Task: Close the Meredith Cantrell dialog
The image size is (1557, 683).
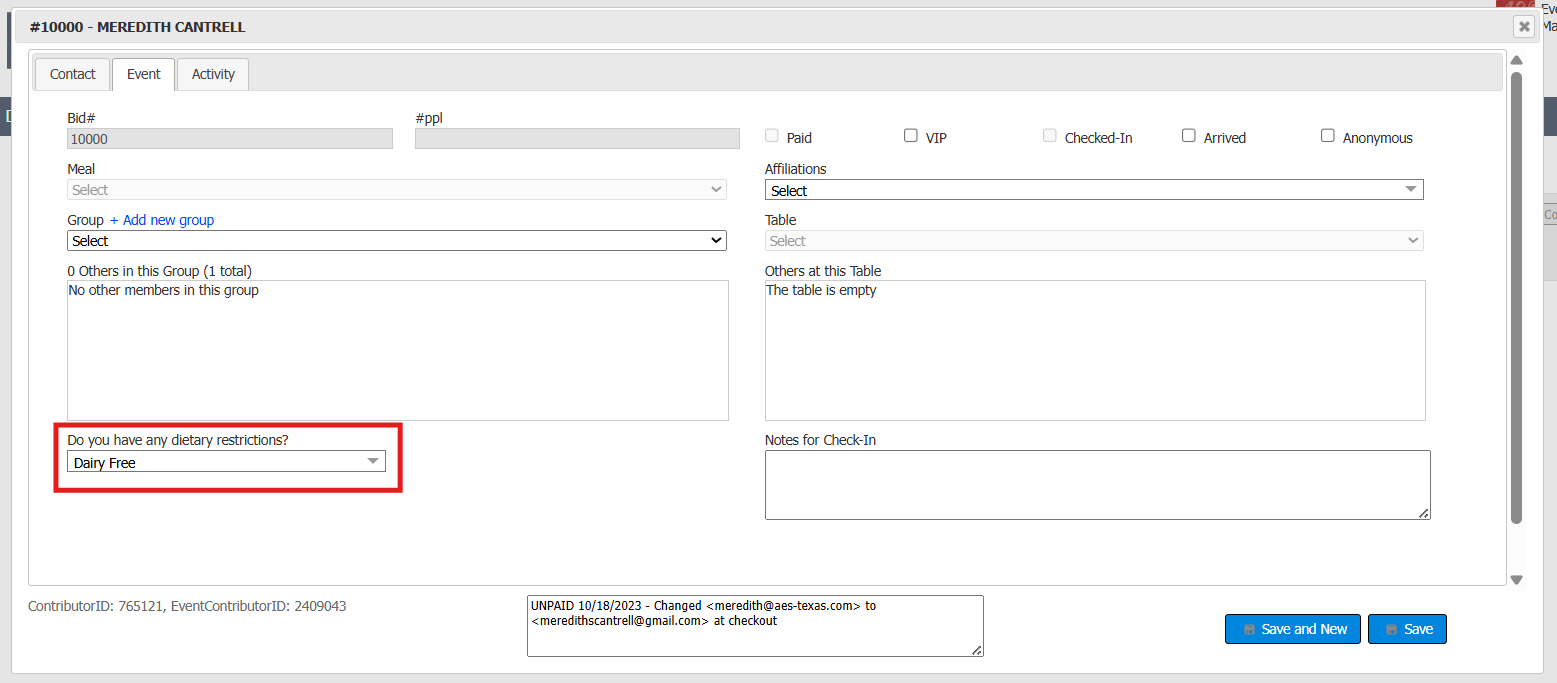Action: point(1523,27)
